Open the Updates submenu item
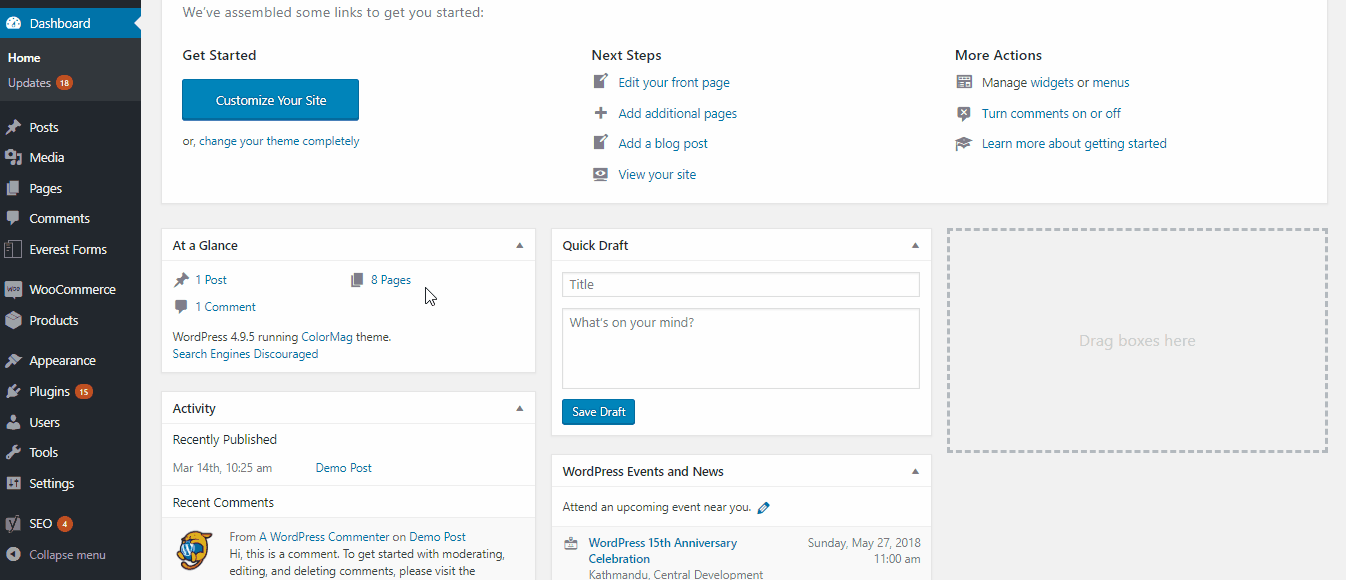Screen dimensions: 1346x580 [30, 83]
